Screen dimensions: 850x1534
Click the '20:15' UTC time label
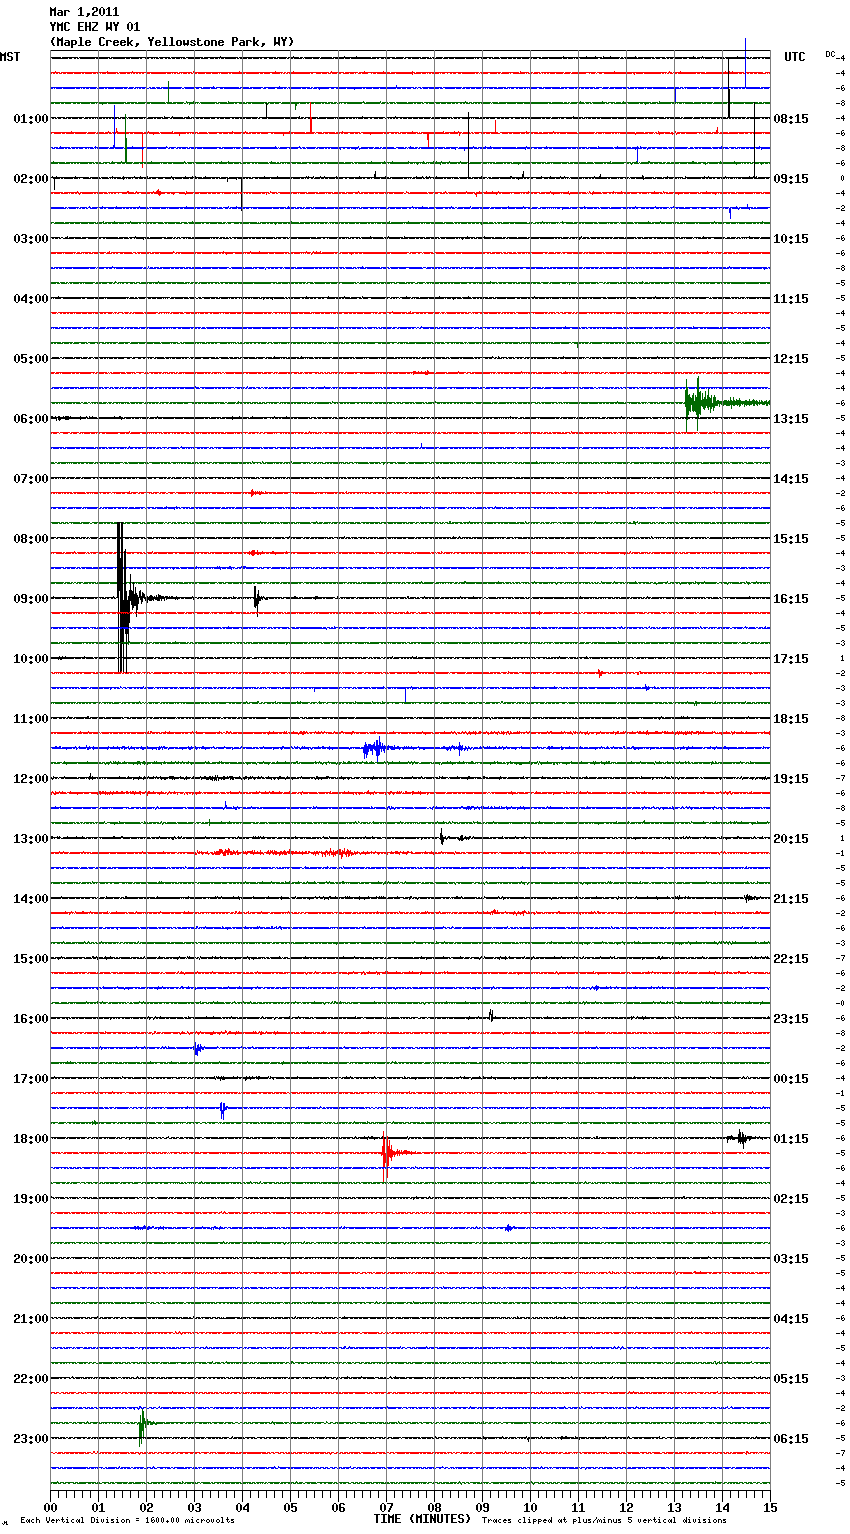point(791,838)
